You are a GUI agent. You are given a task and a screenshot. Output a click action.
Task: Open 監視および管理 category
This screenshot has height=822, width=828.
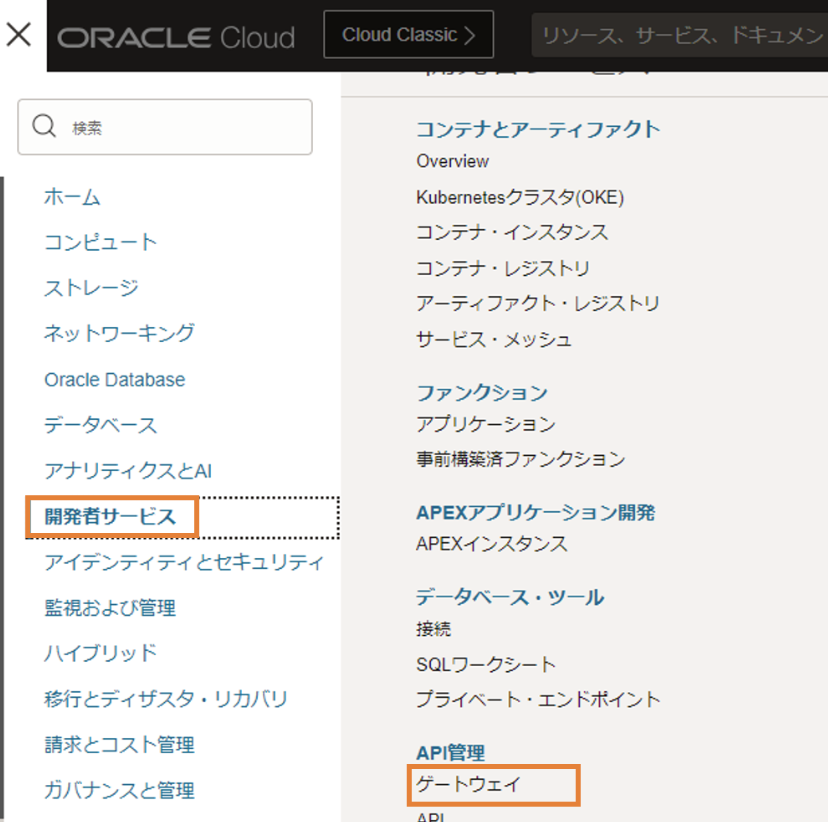pyautogui.click(x=110, y=608)
